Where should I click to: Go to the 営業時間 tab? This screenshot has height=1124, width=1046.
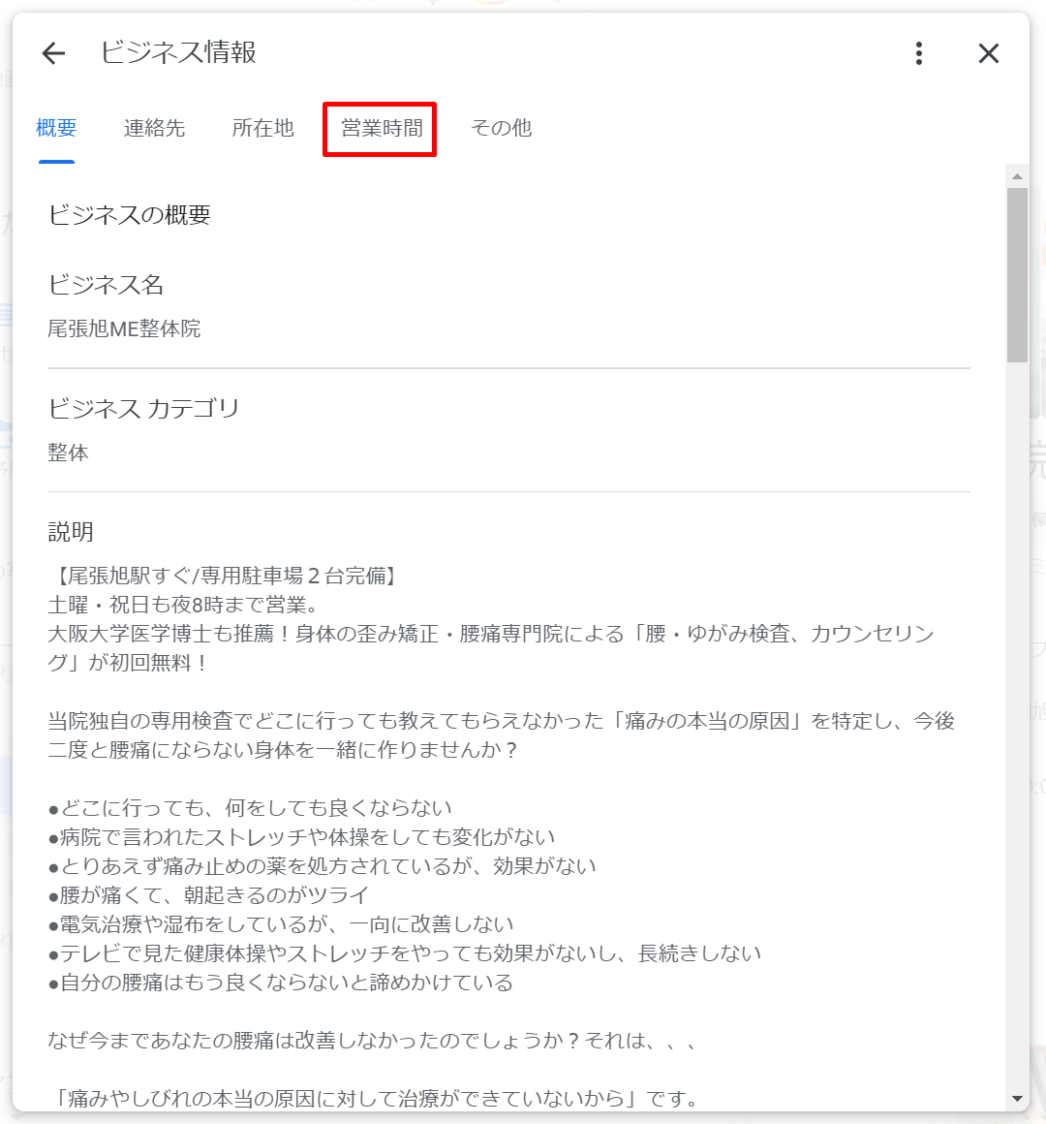click(x=380, y=128)
